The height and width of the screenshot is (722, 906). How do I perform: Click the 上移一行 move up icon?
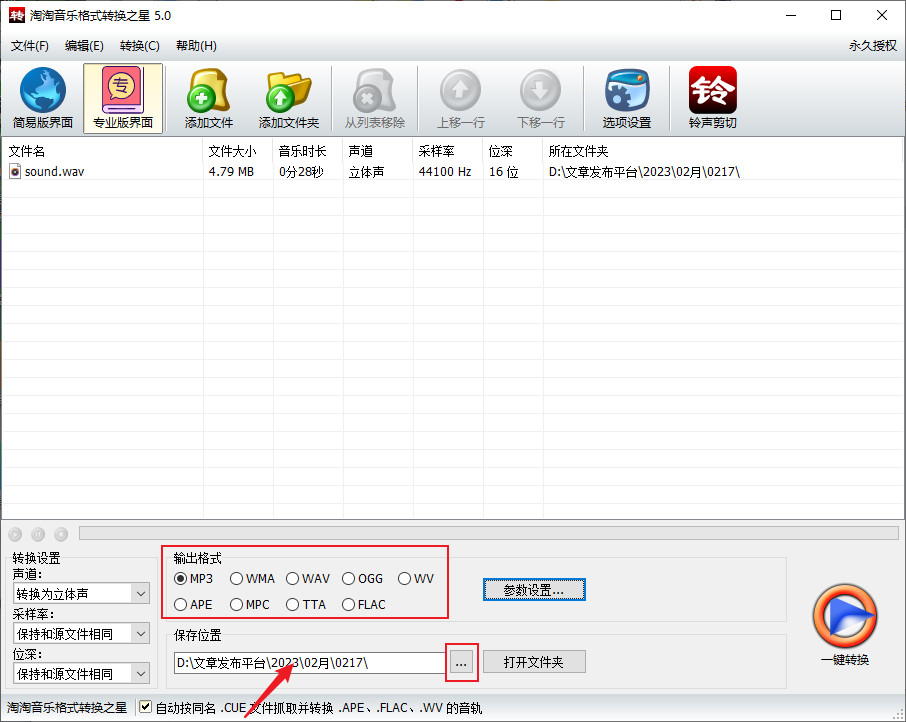pyautogui.click(x=461, y=98)
